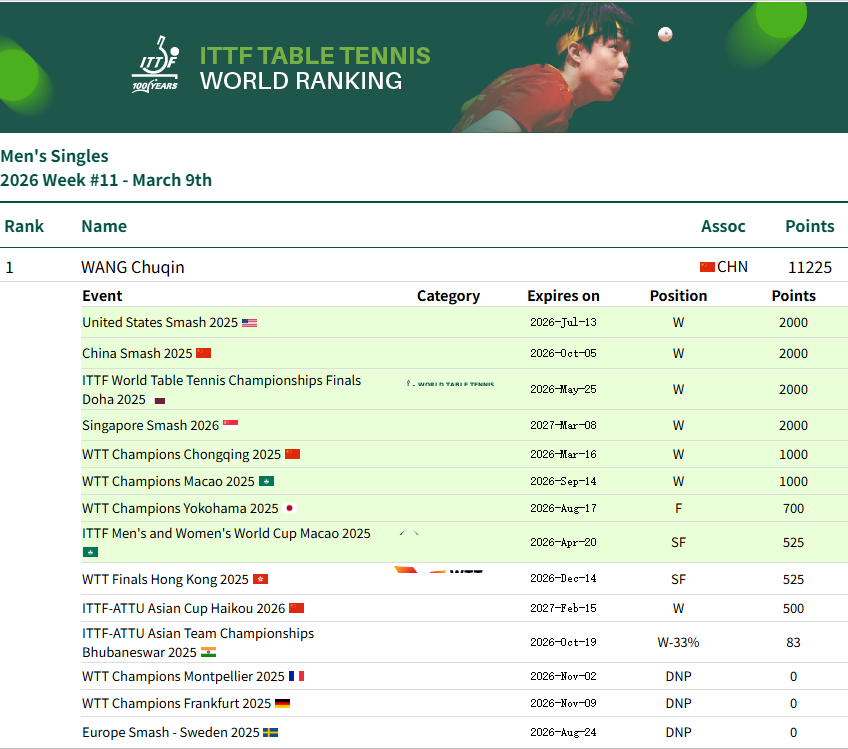This screenshot has height=749, width=848.
Task: Click the Event sub-table header
Action: [x=102, y=296]
